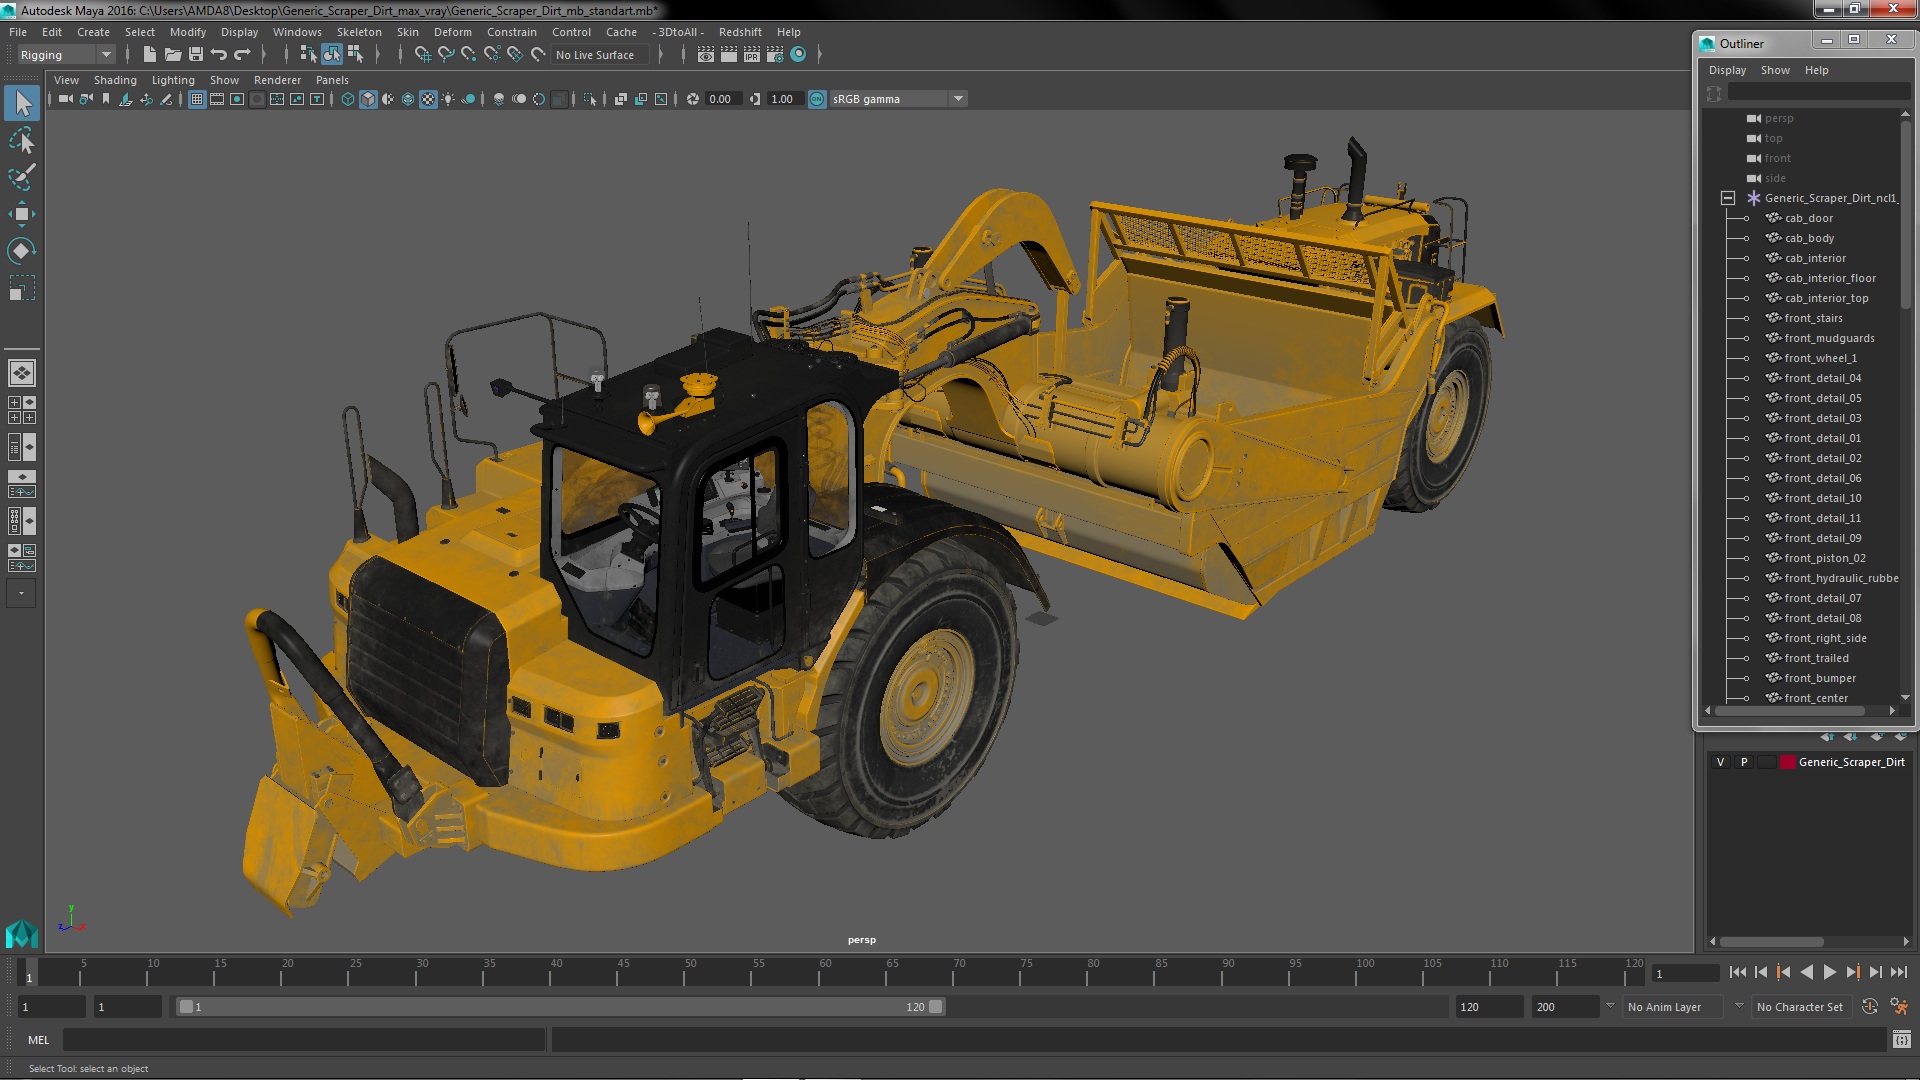Select the Move tool in the toolbox
The width and height of the screenshot is (1920, 1080).
(x=21, y=214)
